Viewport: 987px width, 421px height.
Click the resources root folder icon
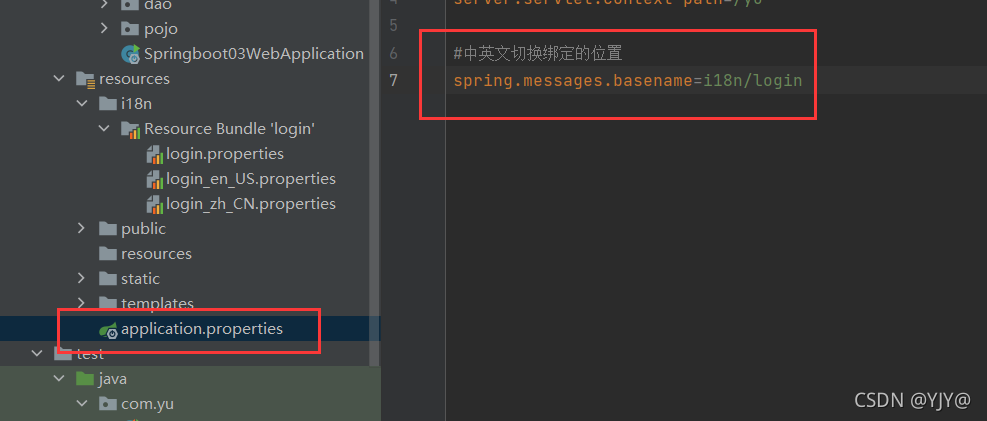(85, 79)
